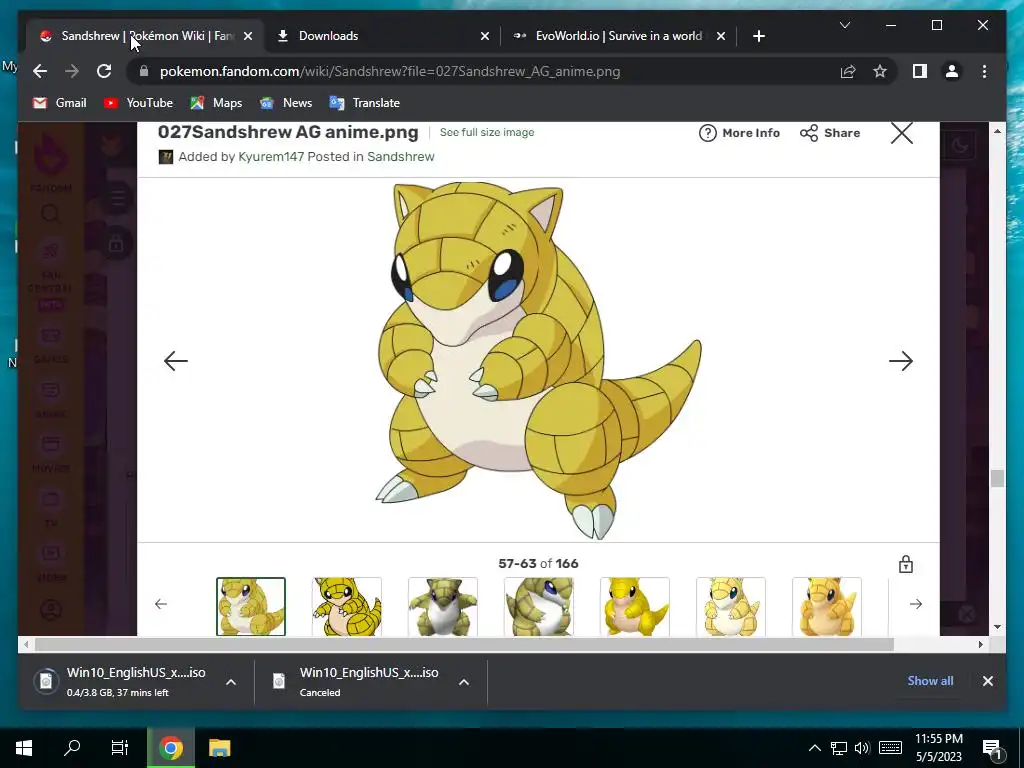1024x768 pixels.
Task: Show next image with large right arrow
Action: pos(901,360)
